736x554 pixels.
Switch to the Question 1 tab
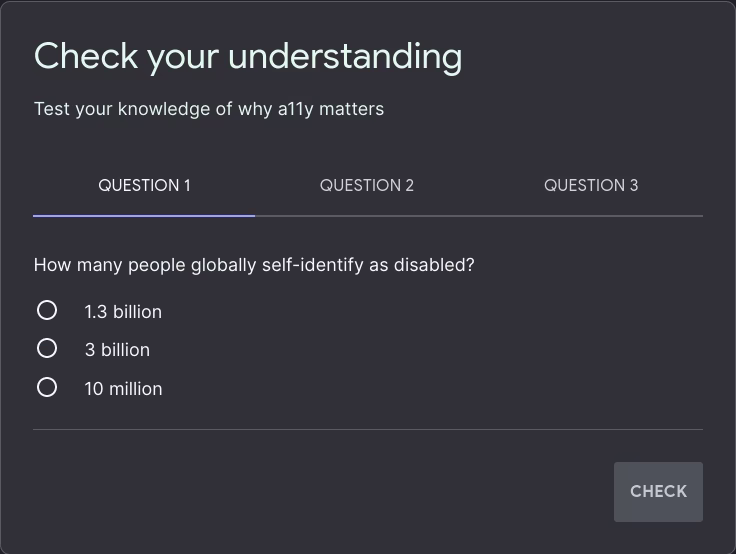144,185
